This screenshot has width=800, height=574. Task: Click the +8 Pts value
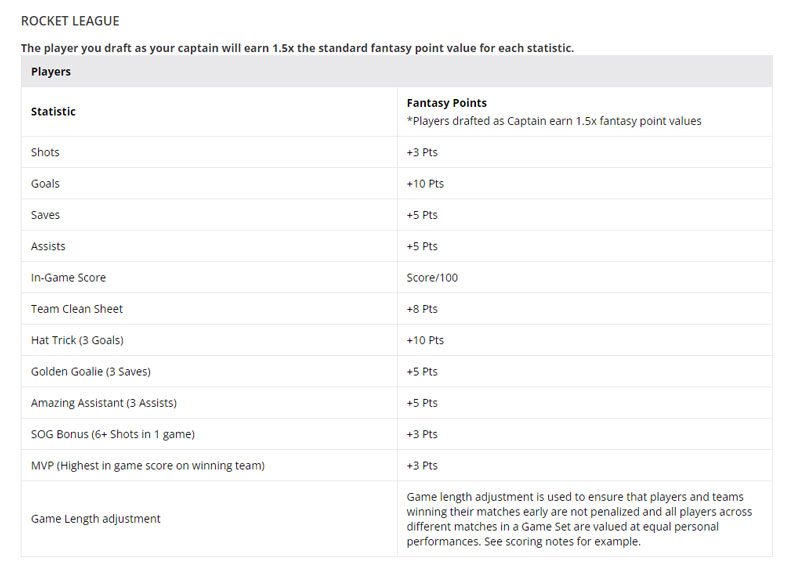(422, 309)
